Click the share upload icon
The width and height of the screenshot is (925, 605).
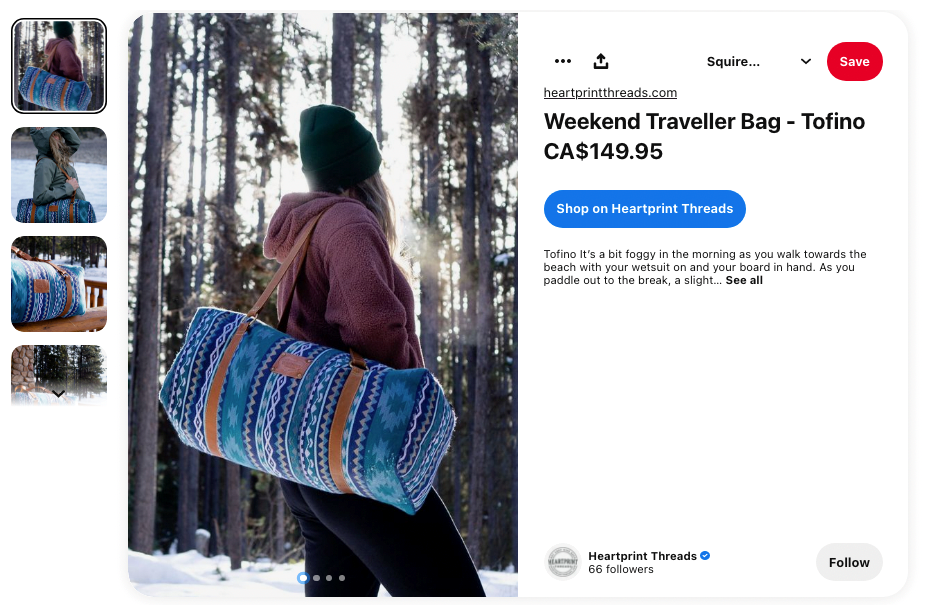pos(601,61)
